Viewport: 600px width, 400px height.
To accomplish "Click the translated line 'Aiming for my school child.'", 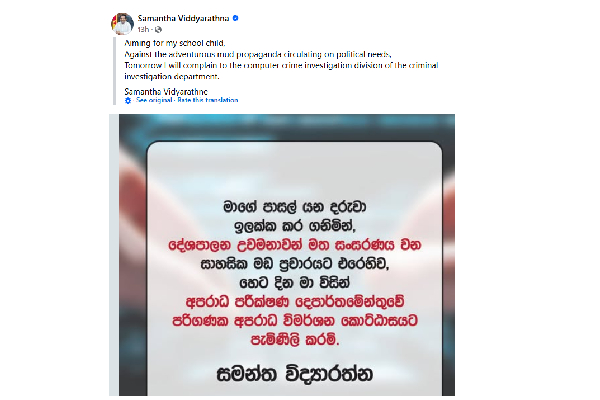I will point(175,43).
